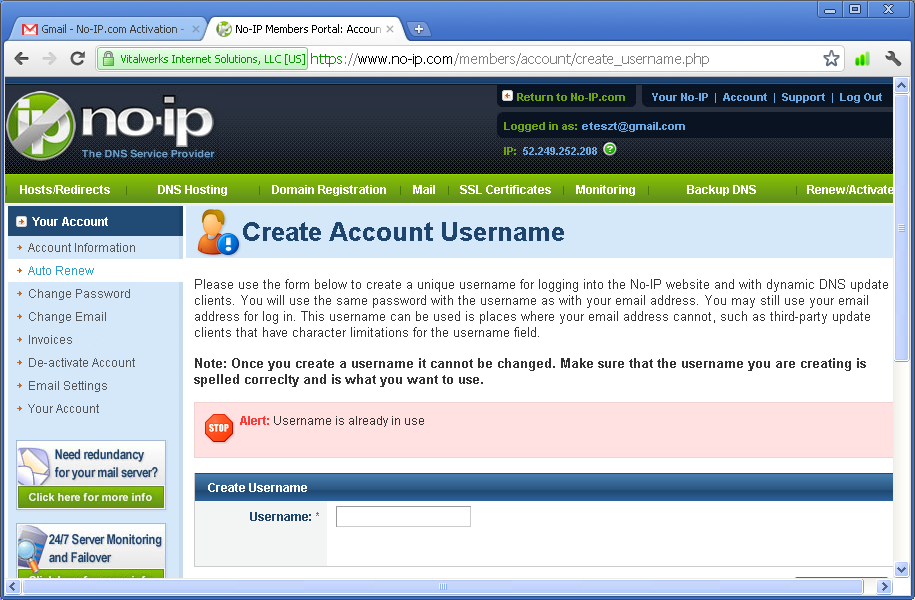This screenshot has width=915, height=600.
Task: Click the red STOP alert icon
Action: pos(219,428)
